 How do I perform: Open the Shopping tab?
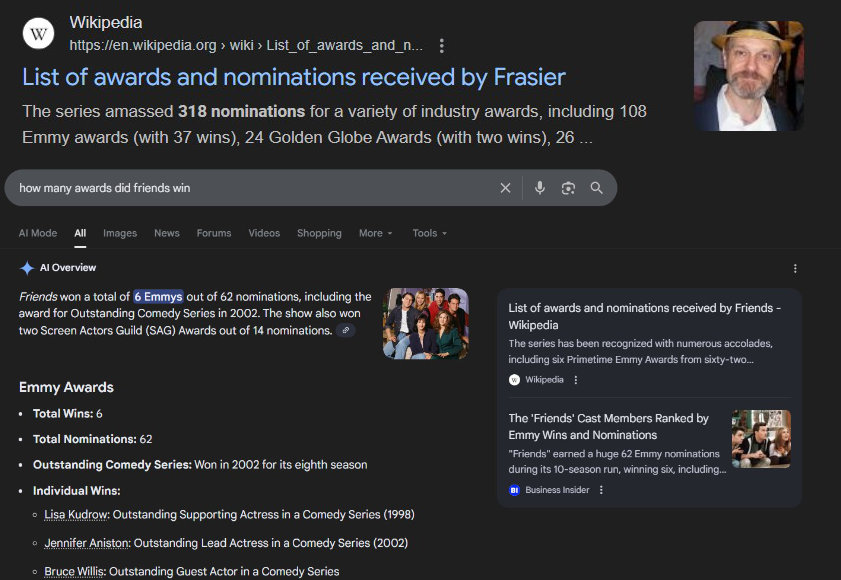(319, 233)
